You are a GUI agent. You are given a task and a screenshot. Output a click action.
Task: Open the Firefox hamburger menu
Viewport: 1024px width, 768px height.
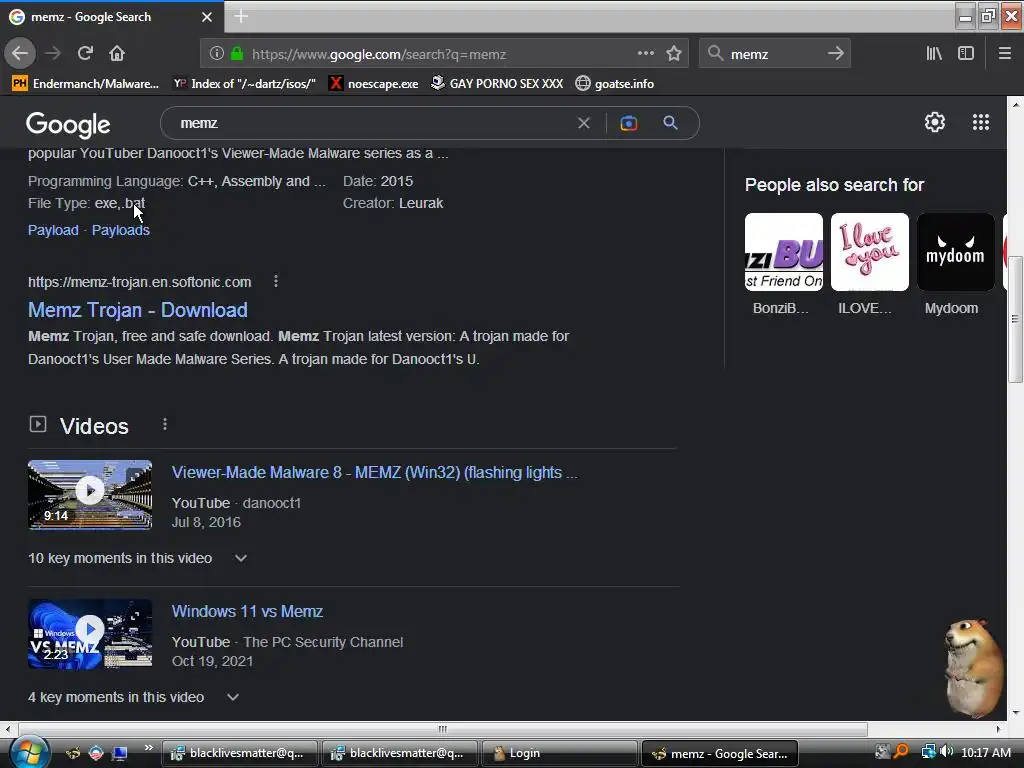click(1005, 54)
